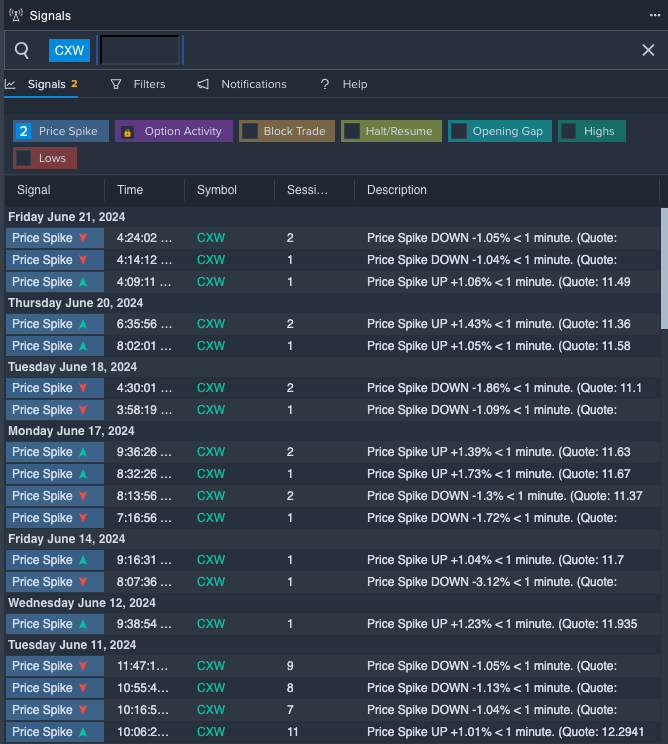Click down arrow on 4:14:12 Price Spike

[83, 260]
